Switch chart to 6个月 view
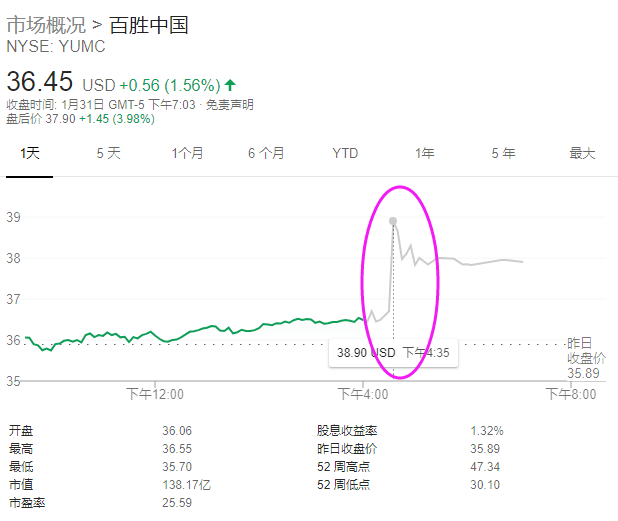Image resolution: width=618 pixels, height=521 pixels. (266, 153)
